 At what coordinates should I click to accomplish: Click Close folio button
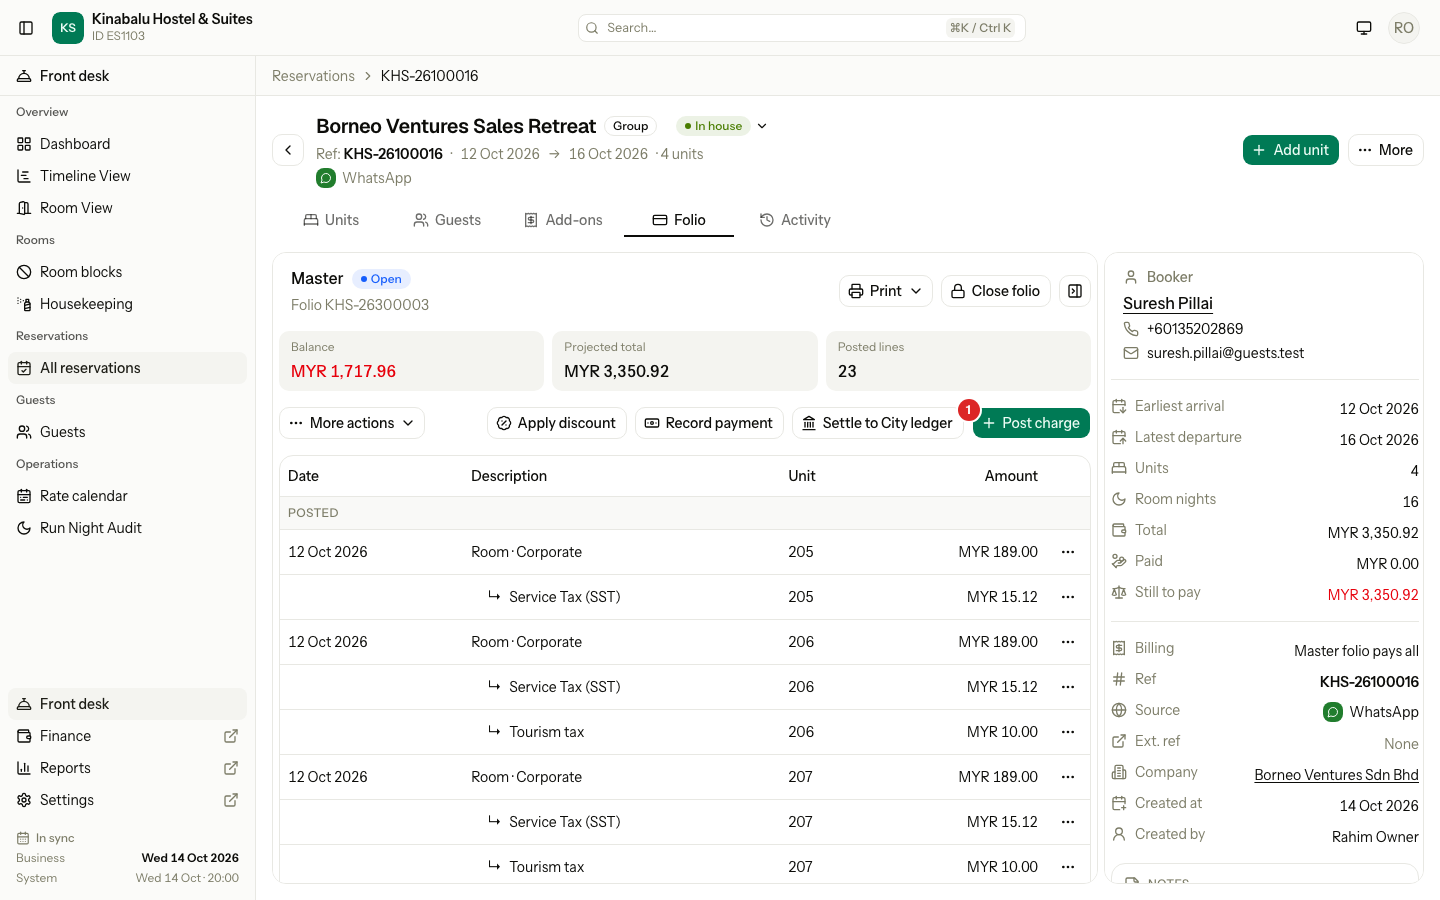click(995, 291)
